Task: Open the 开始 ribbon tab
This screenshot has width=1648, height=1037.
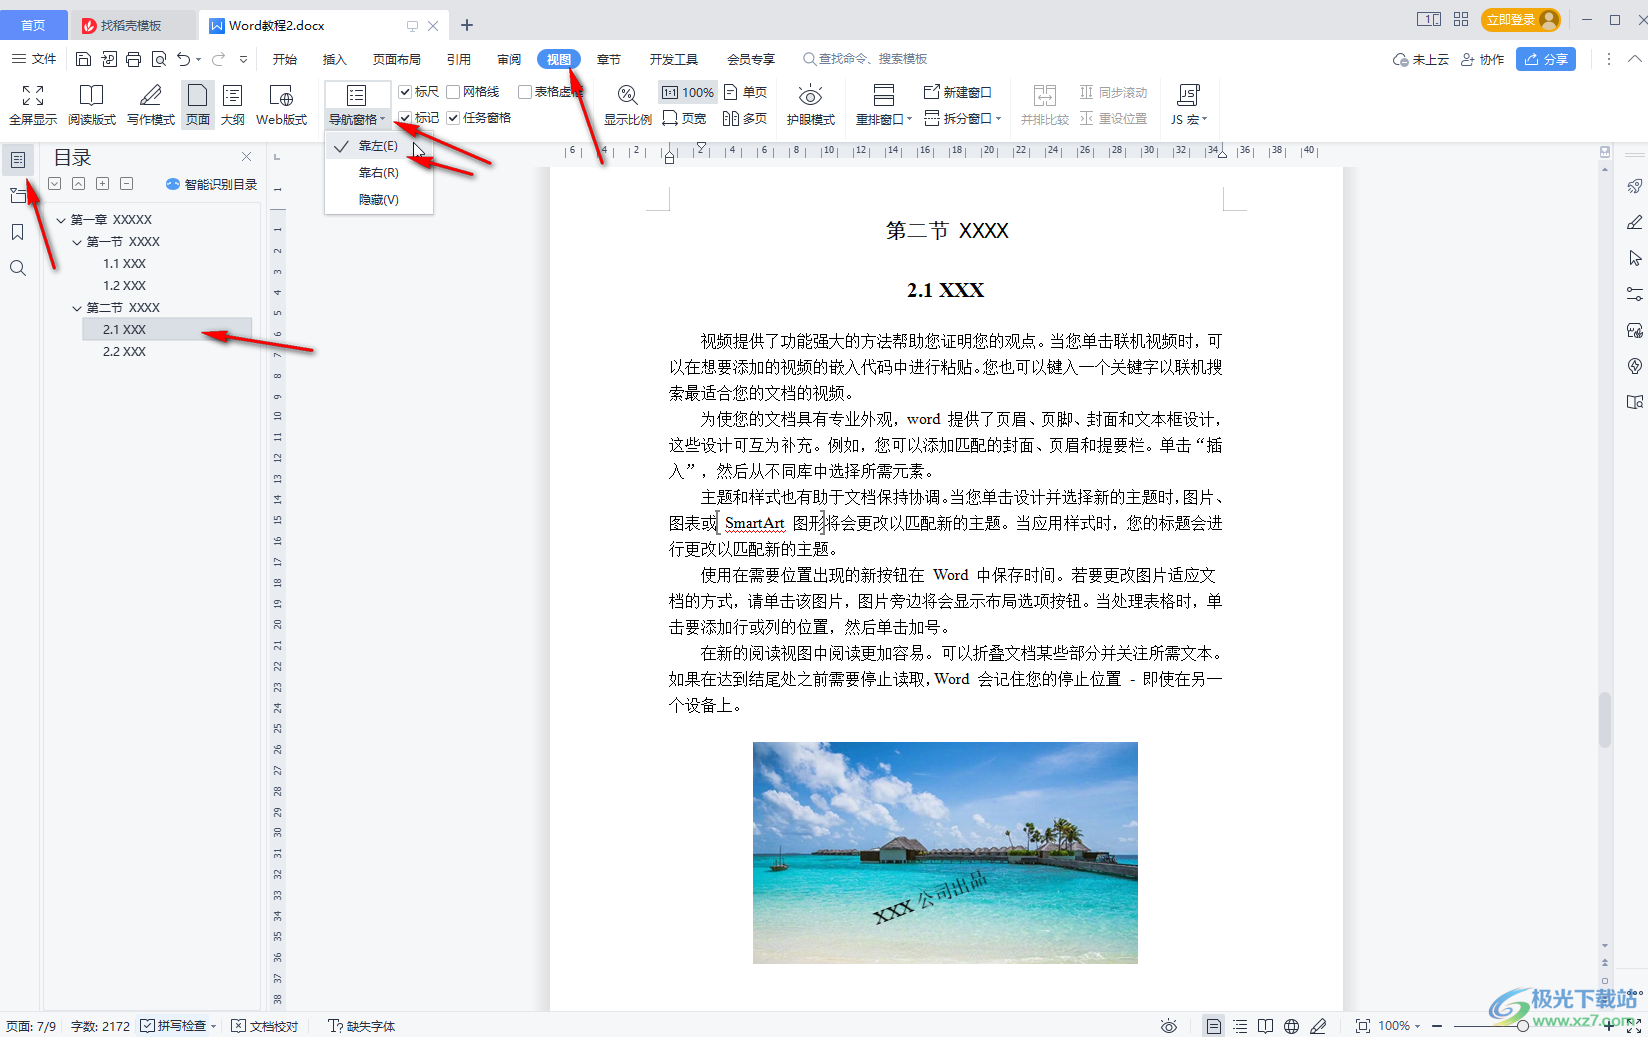Action: coord(285,59)
